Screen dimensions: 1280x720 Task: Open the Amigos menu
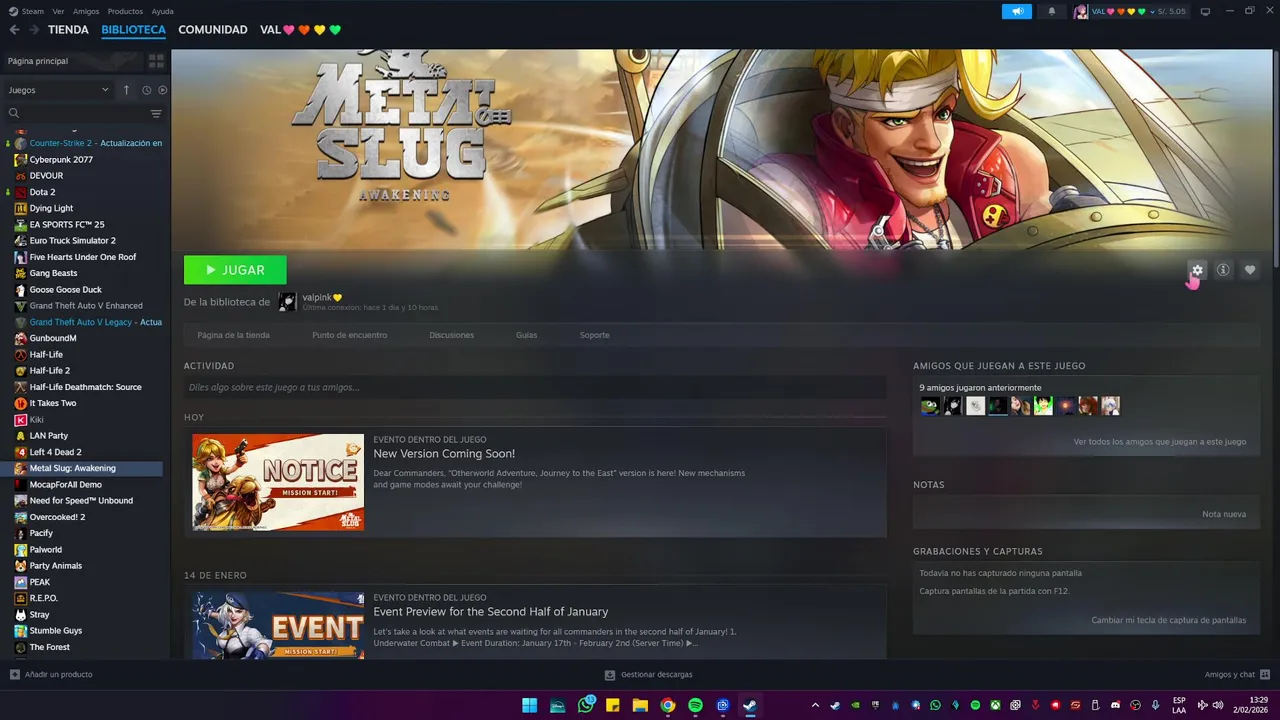tap(86, 11)
